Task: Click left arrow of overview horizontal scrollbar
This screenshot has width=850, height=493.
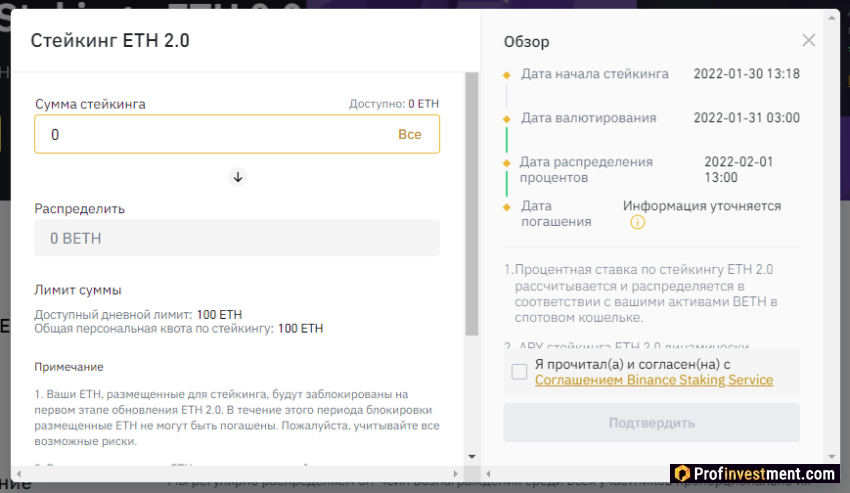Action: tap(488, 473)
